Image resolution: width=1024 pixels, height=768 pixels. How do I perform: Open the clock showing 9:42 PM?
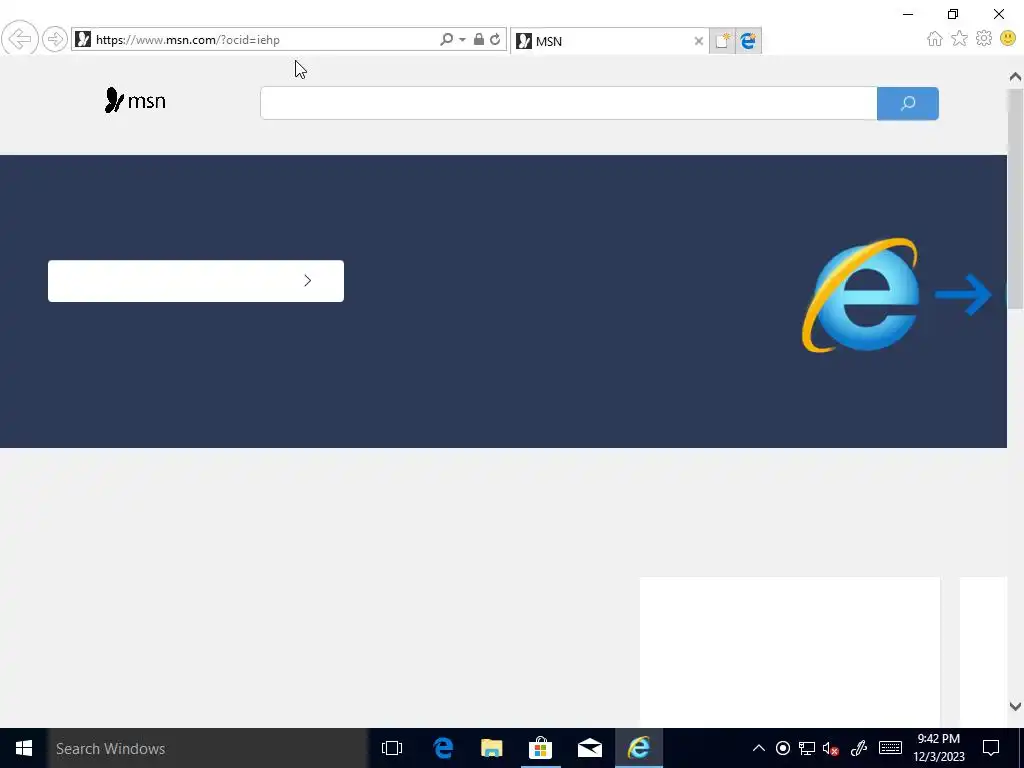[938, 748]
